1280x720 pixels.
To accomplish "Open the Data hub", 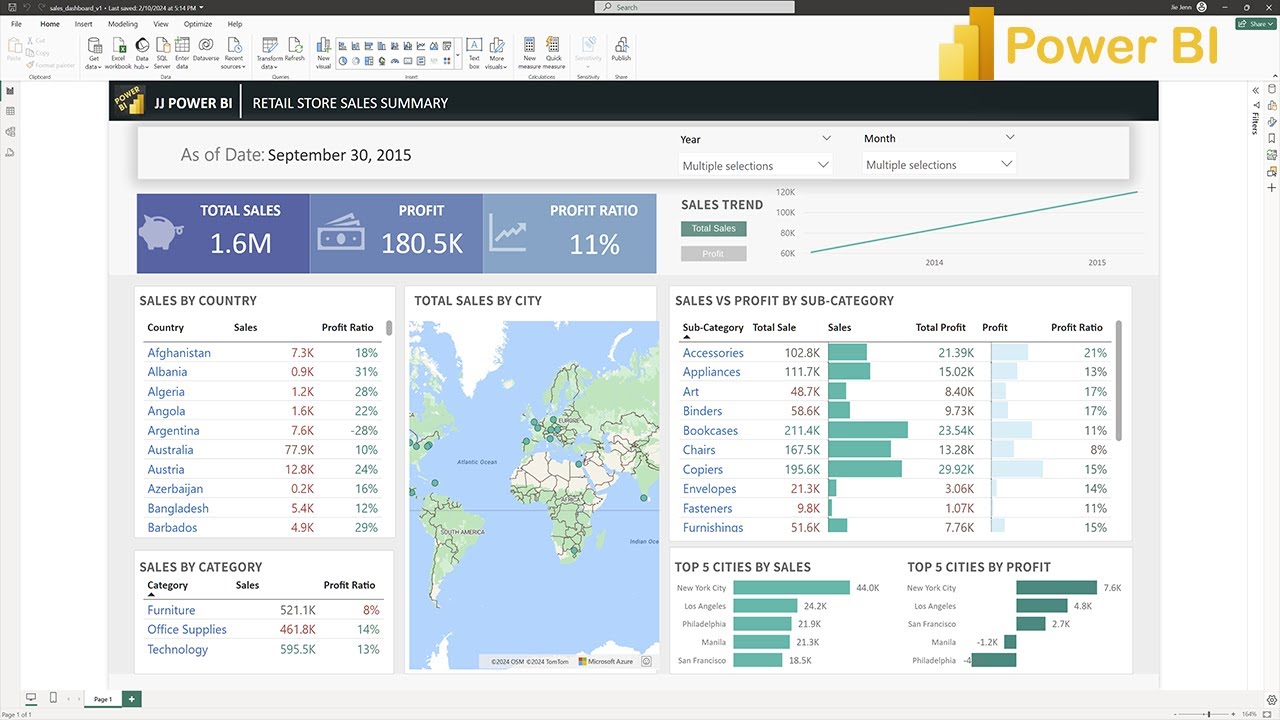I will click(x=142, y=53).
